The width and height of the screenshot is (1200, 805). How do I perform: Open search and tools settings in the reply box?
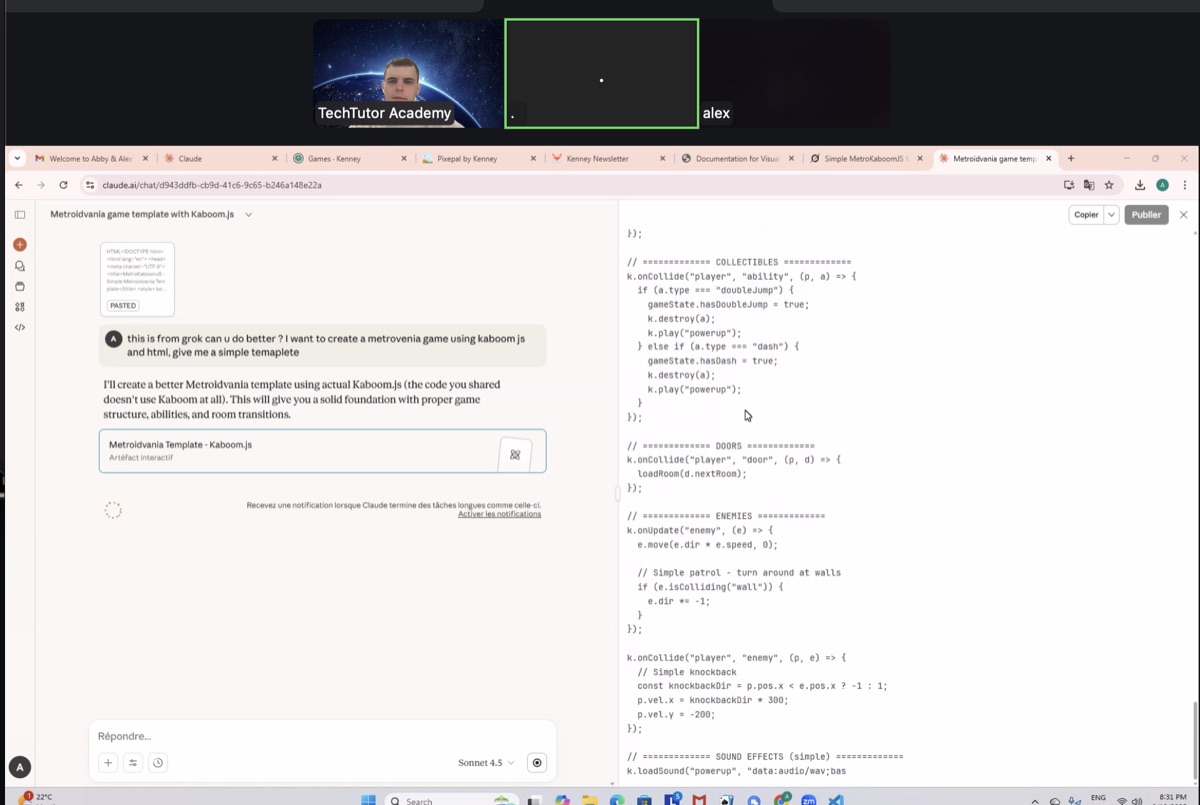pyautogui.click(x=133, y=763)
